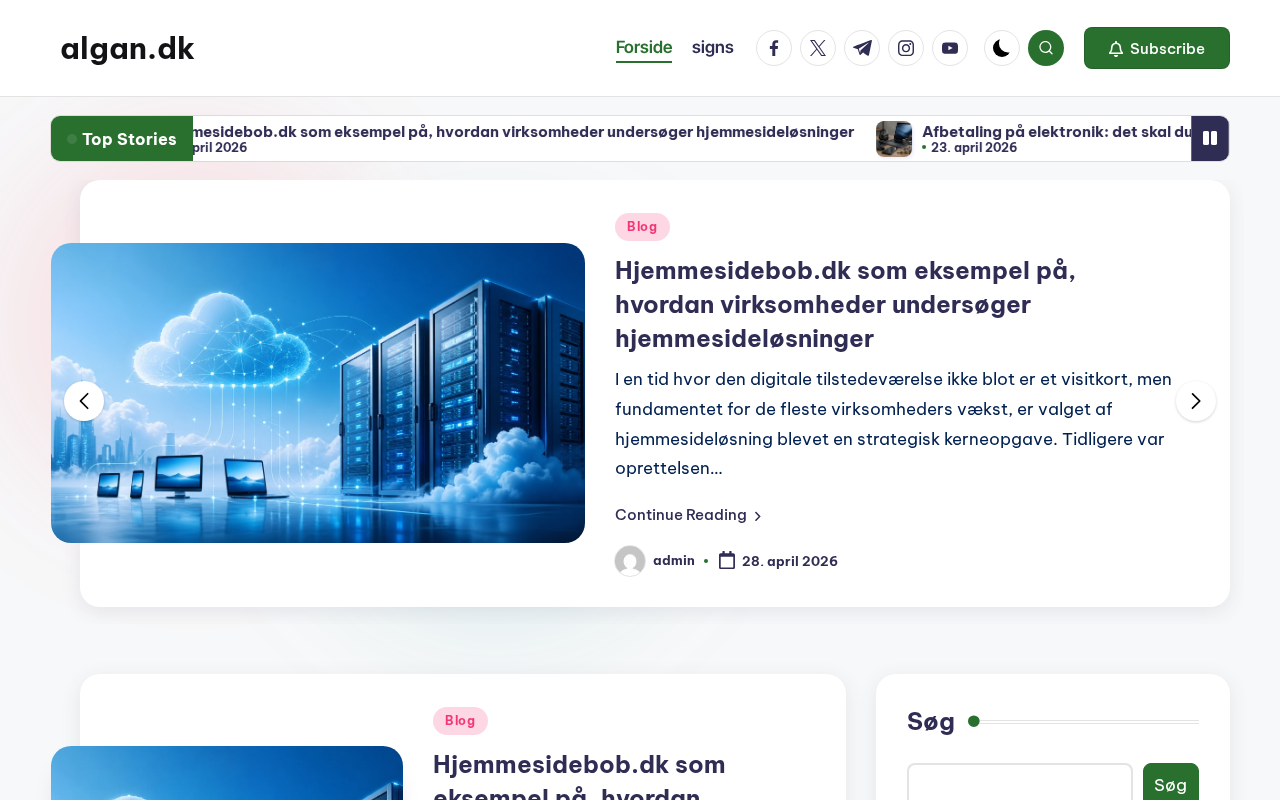Image resolution: width=1280 pixels, height=800 pixels.
Task: Go to the algan.dk site logo
Action: pyautogui.click(x=127, y=48)
